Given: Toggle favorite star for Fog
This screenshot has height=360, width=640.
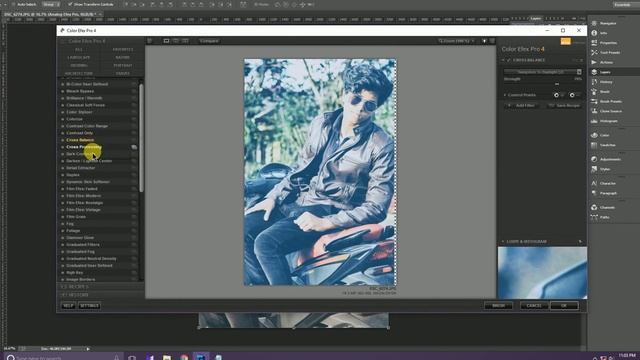Looking at the screenshot, I should pos(62,224).
